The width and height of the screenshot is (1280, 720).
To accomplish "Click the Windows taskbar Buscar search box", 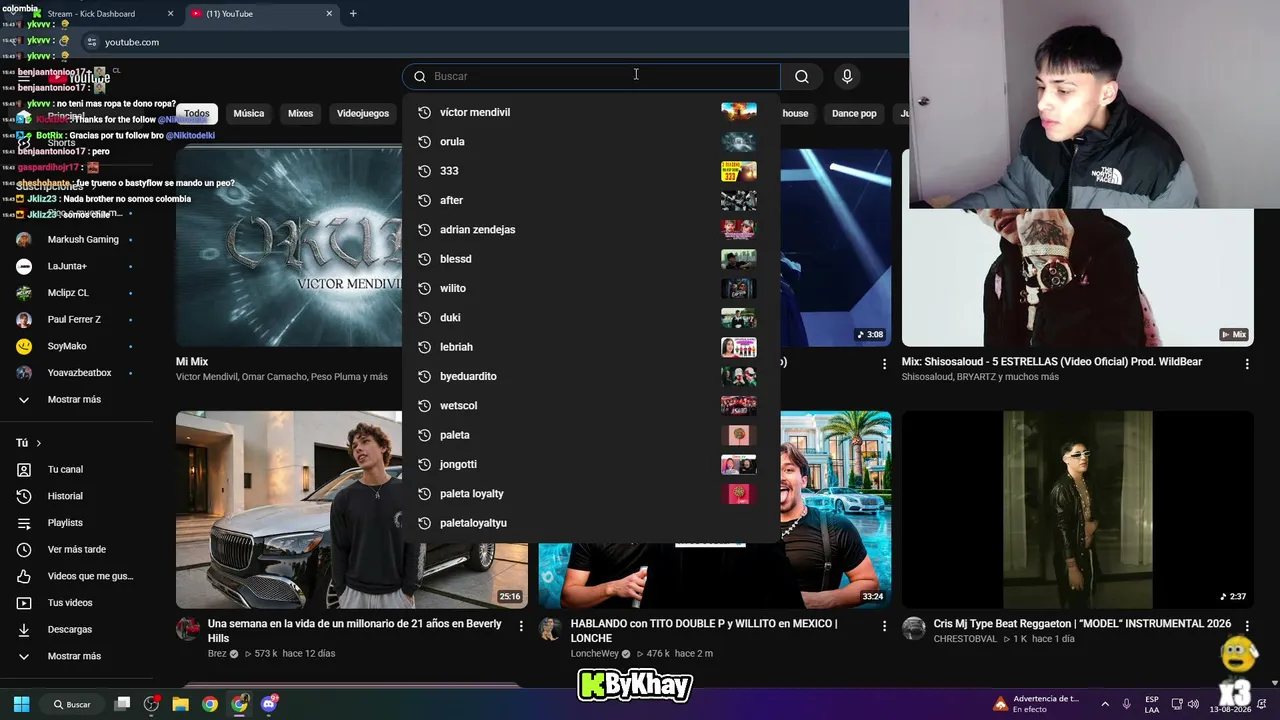I will [73, 704].
